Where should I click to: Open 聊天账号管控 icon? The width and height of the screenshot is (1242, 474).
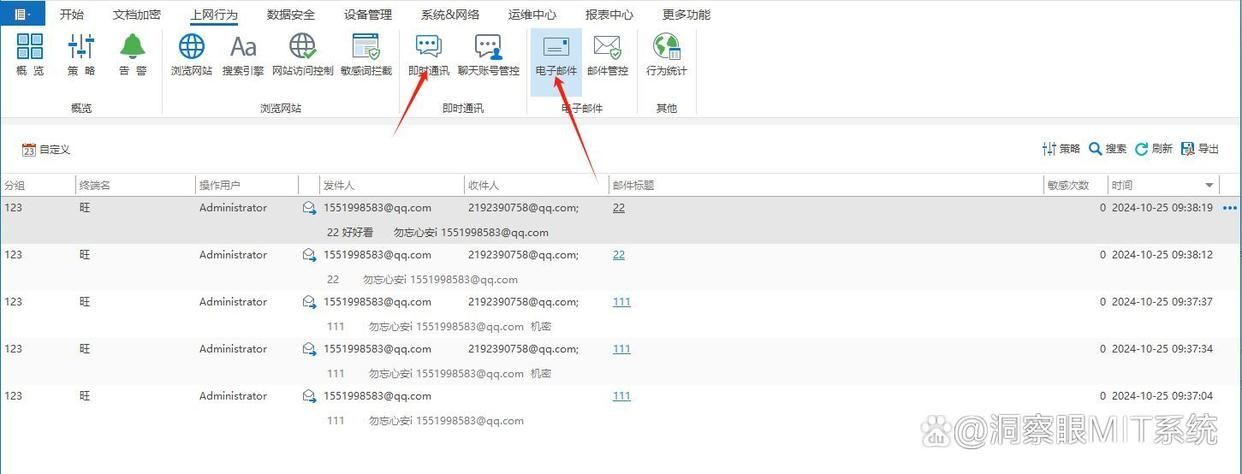click(x=488, y=54)
